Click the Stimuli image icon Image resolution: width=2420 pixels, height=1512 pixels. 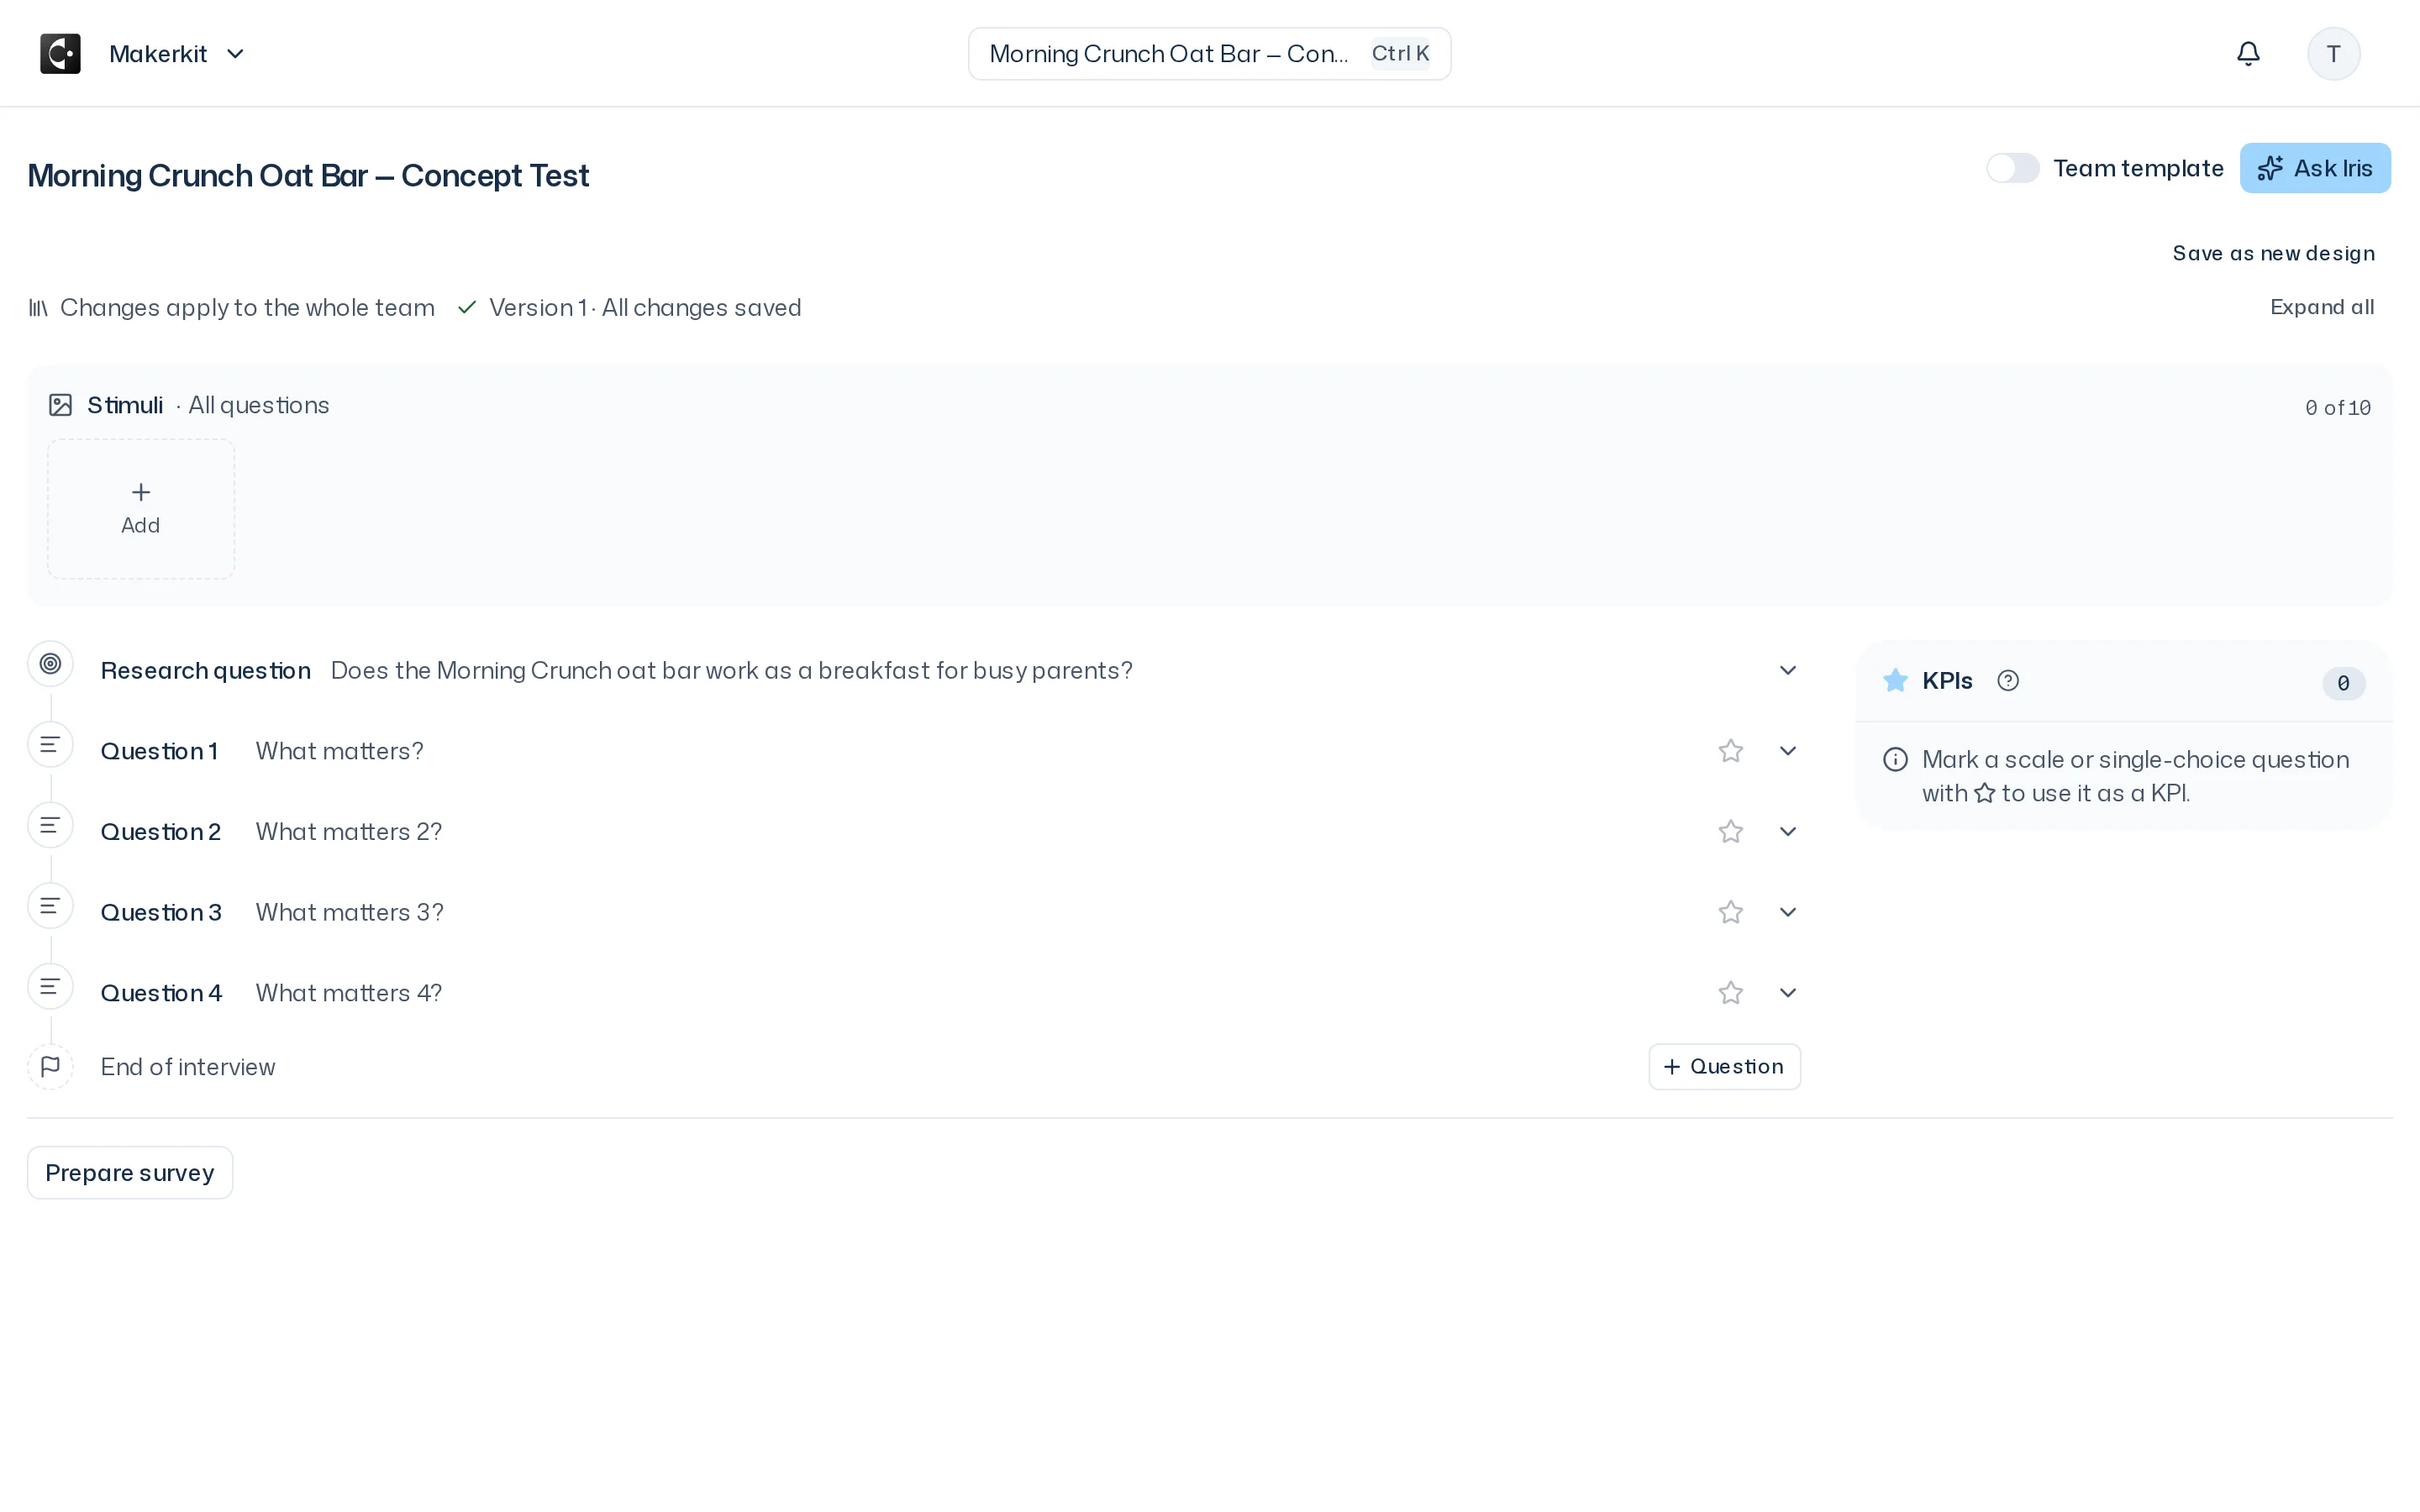coord(61,405)
